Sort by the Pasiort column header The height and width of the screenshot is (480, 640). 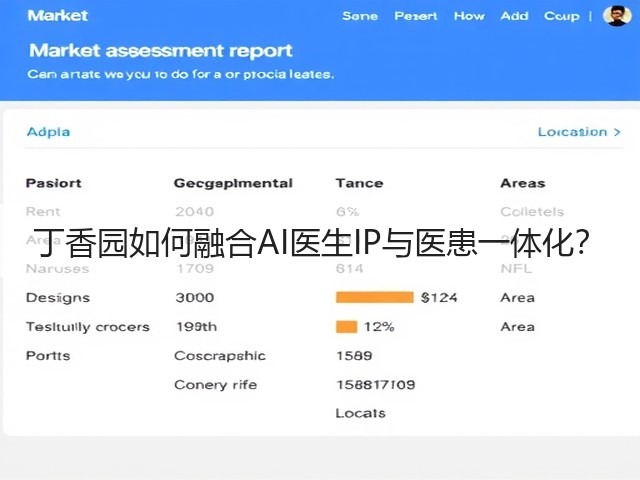coord(53,183)
